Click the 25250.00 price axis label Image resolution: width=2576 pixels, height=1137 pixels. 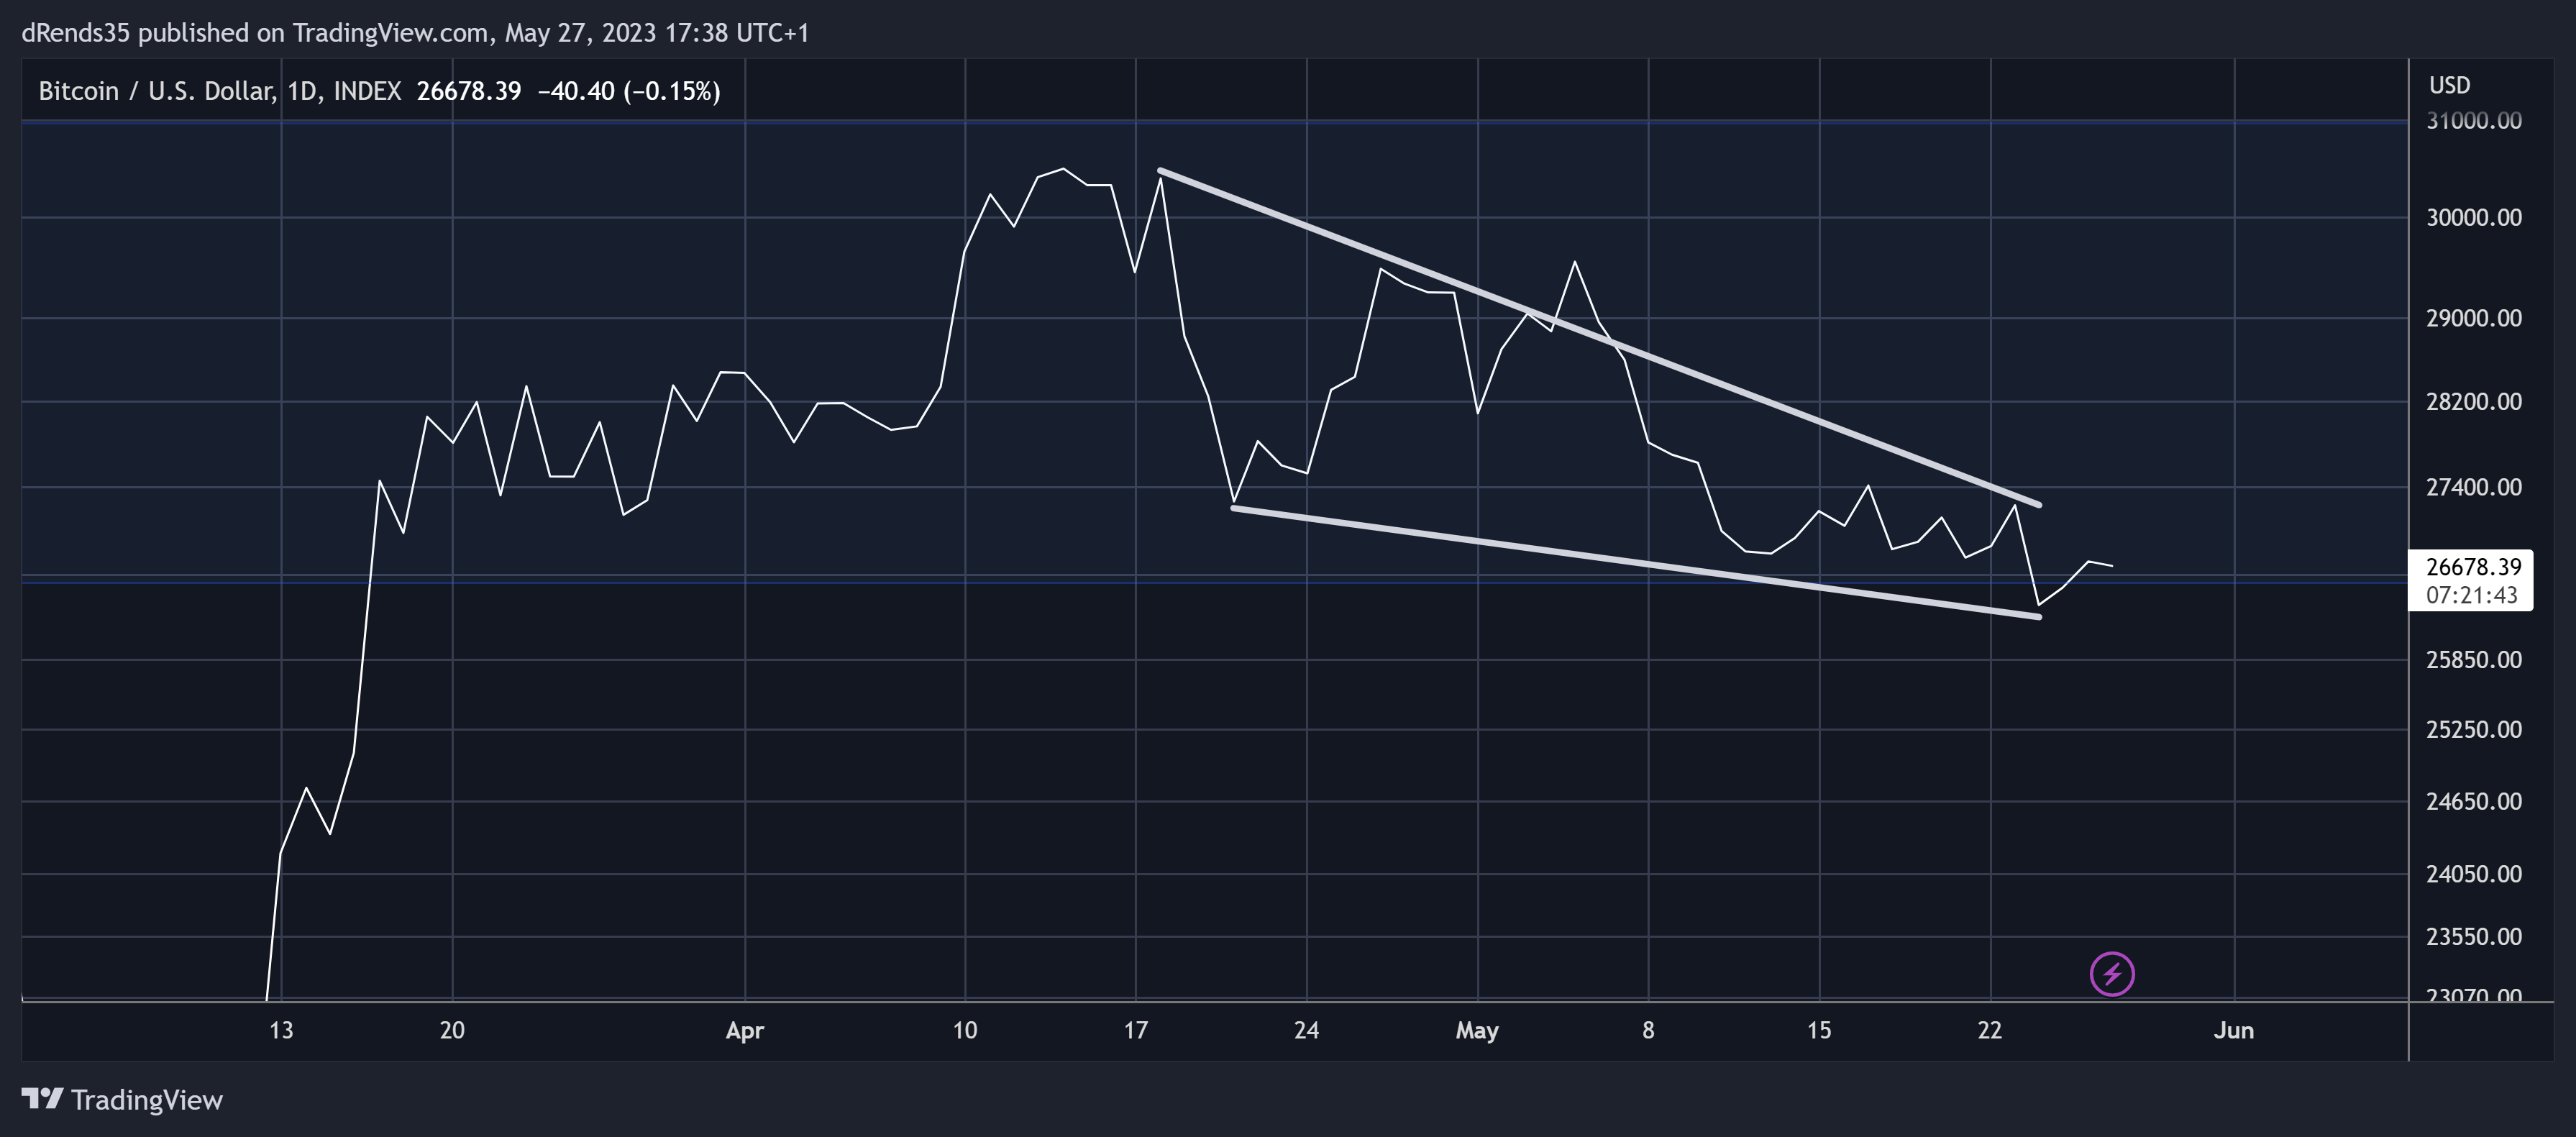point(2474,729)
